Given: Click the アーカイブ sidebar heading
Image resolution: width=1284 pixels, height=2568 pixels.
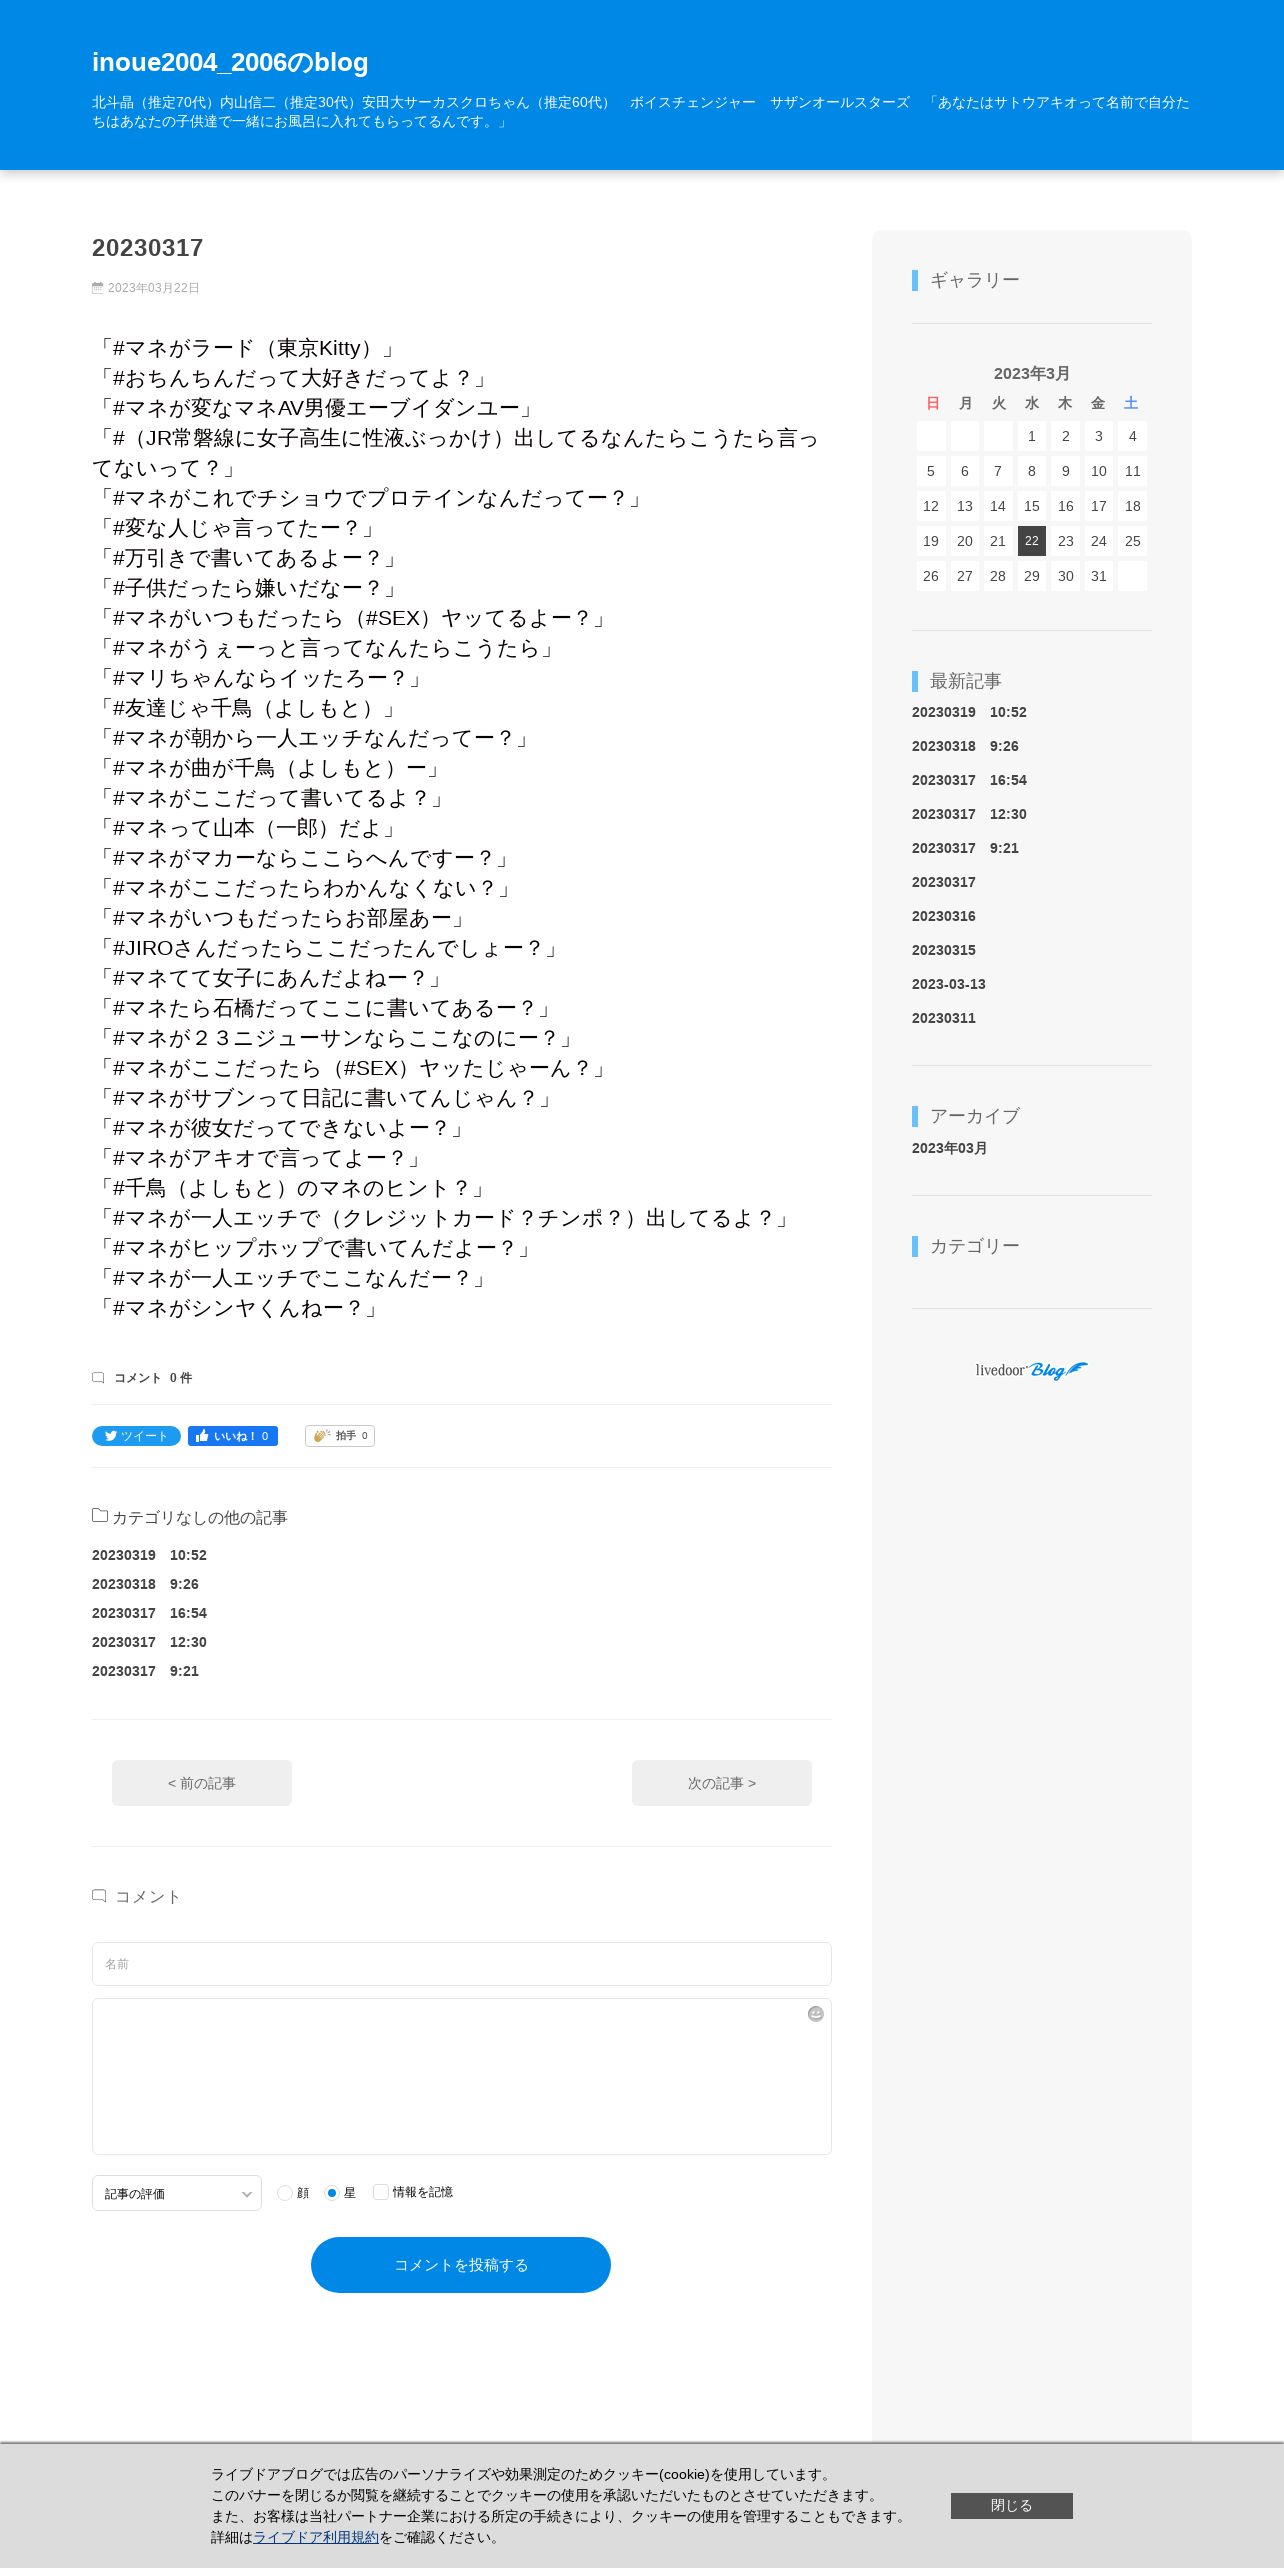Looking at the screenshot, I should point(975,1116).
